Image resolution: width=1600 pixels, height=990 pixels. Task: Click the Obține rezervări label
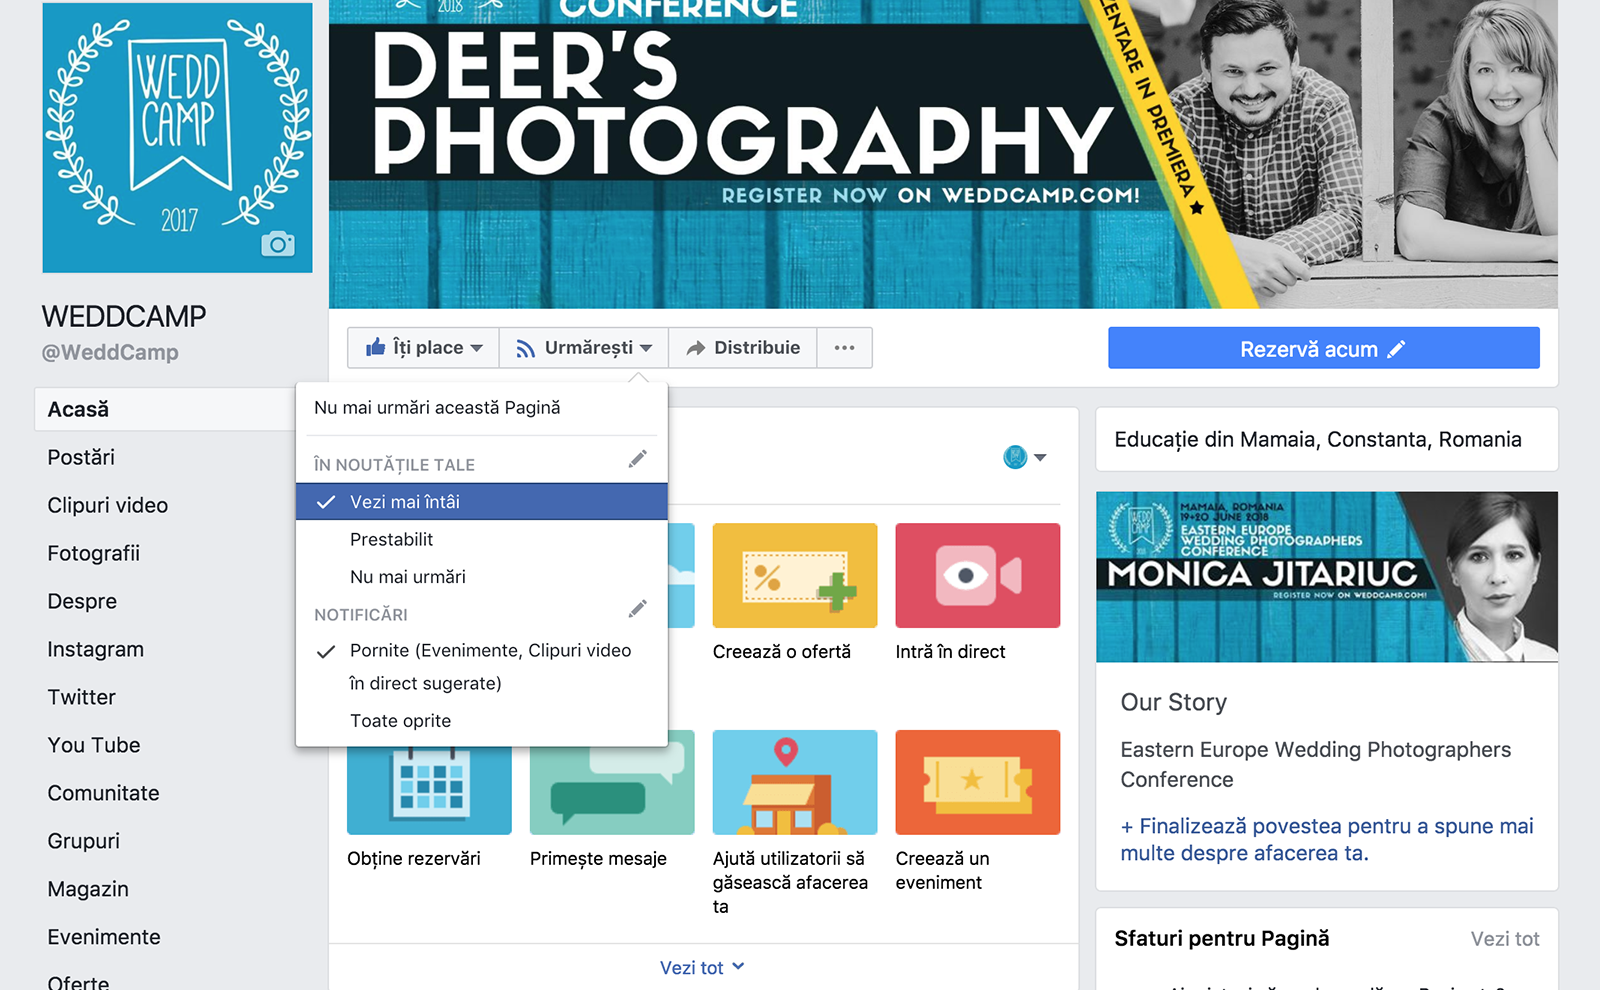click(x=414, y=859)
